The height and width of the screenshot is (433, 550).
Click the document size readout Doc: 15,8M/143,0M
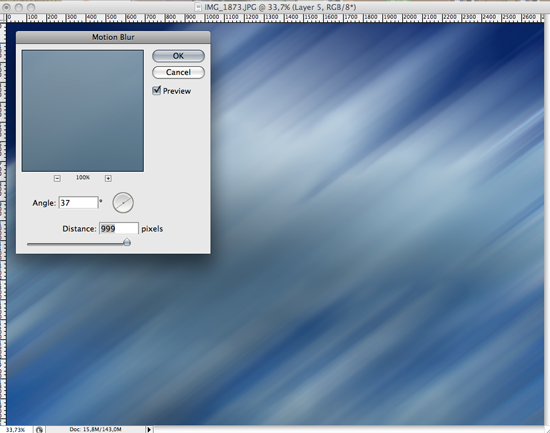pos(95,429)
